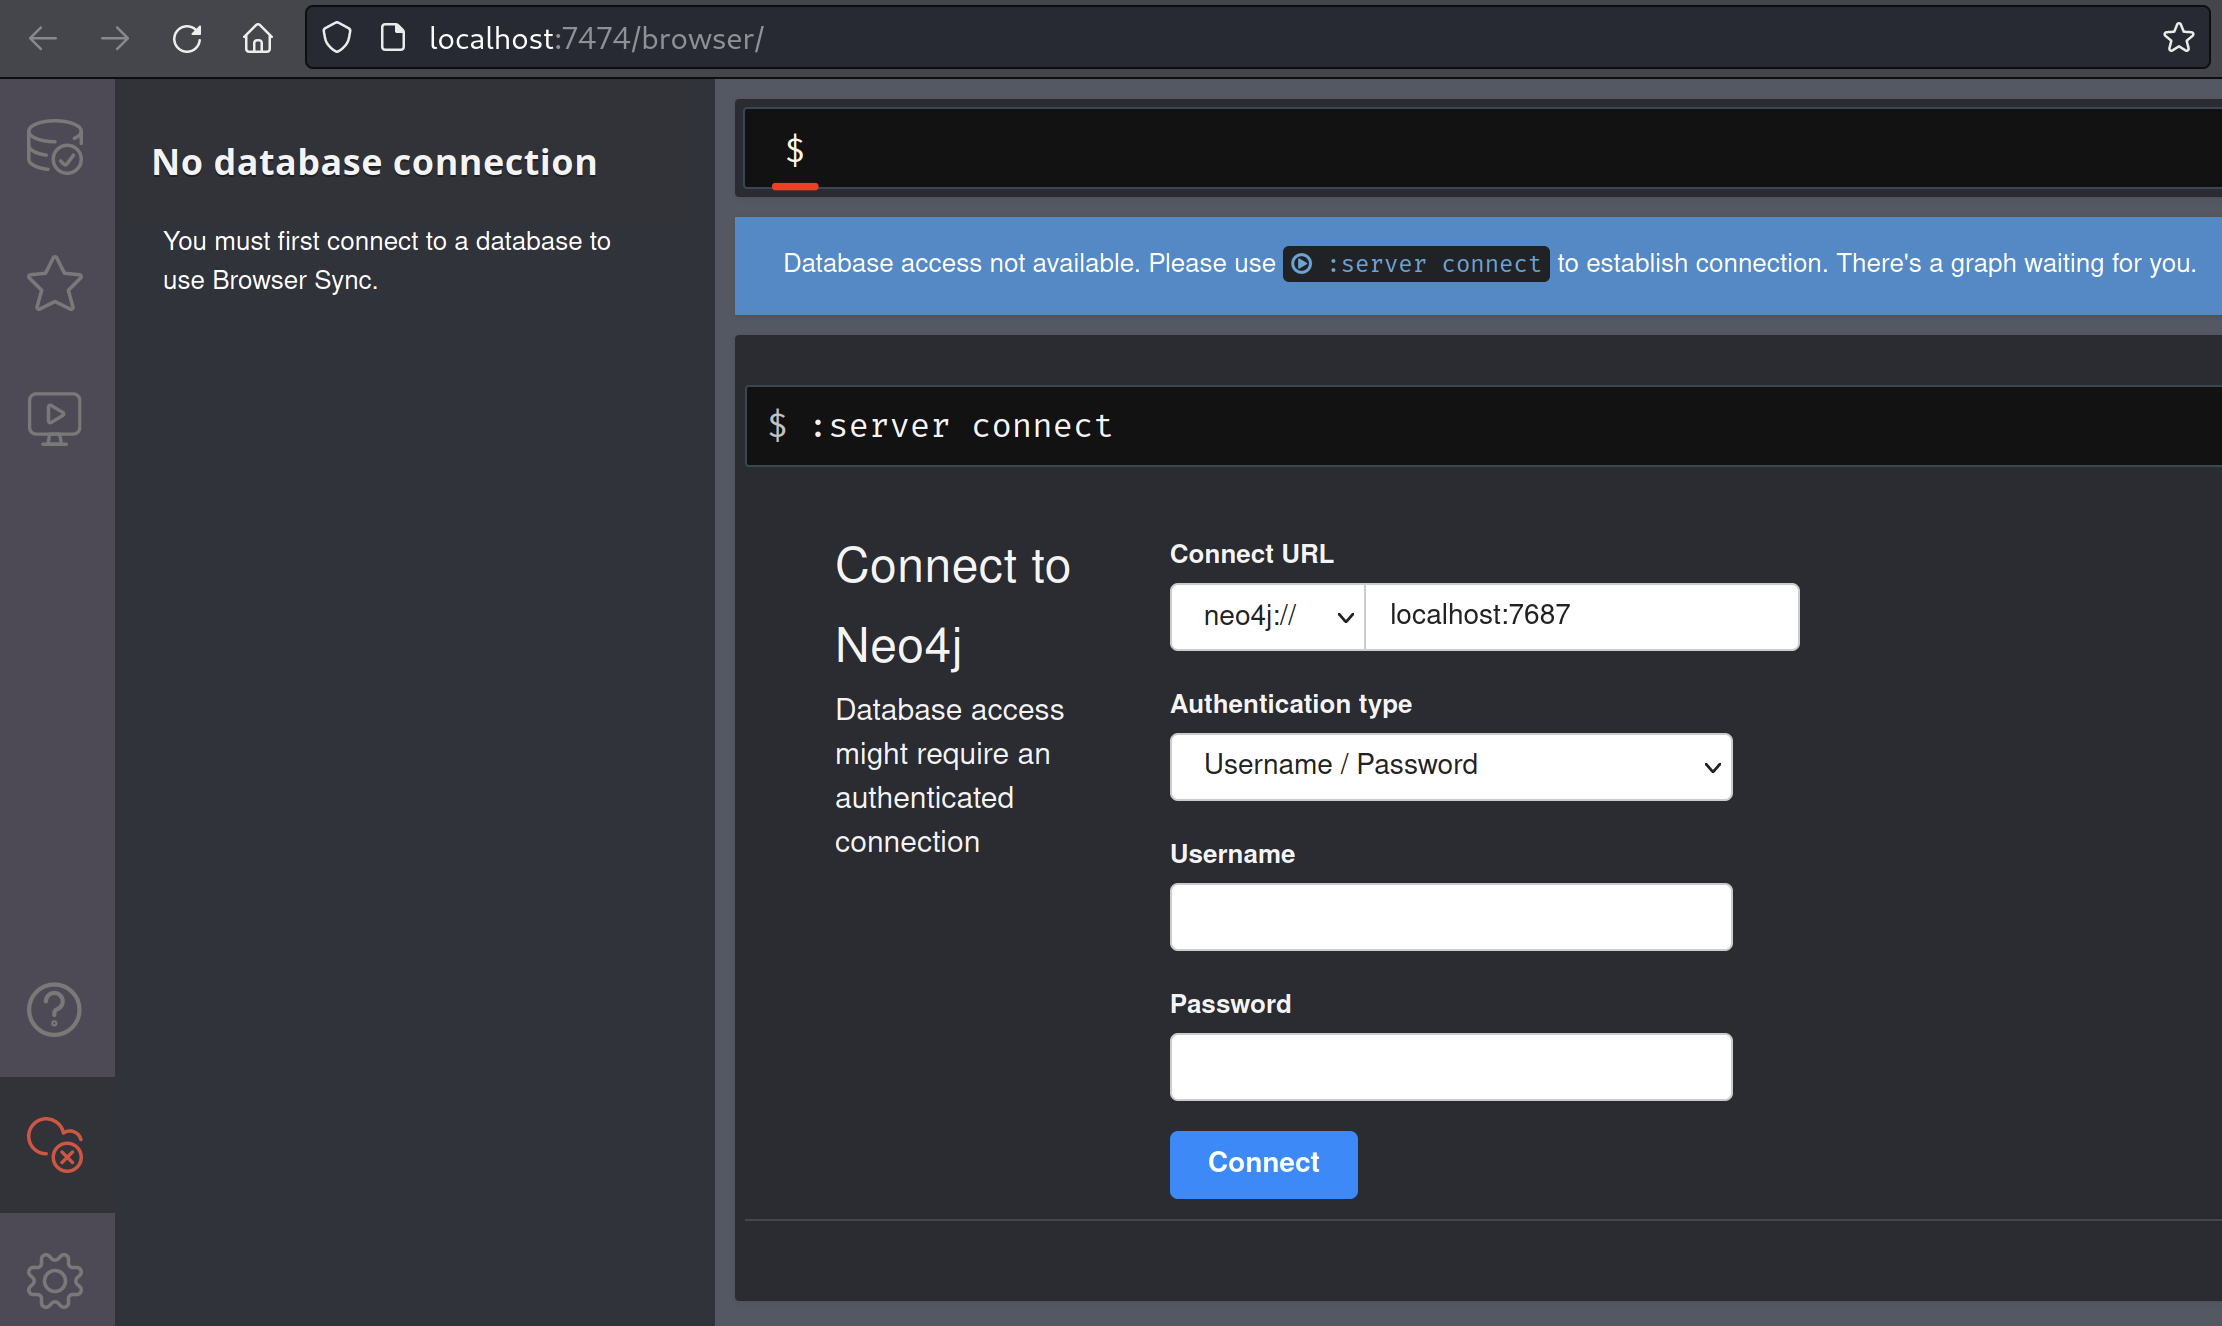Viewport: 2222px width, 1326px height.
Task: Click the localhost:7687 Connect URL field
Action: coord(1580,616)
